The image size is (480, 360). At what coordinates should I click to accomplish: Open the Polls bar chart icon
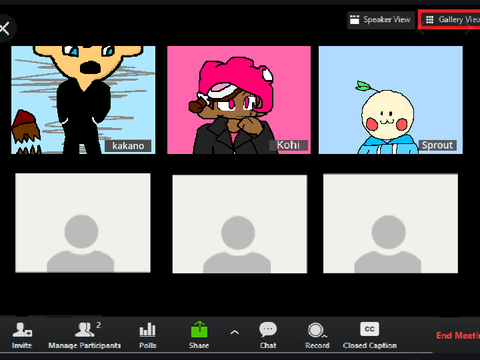147,330
